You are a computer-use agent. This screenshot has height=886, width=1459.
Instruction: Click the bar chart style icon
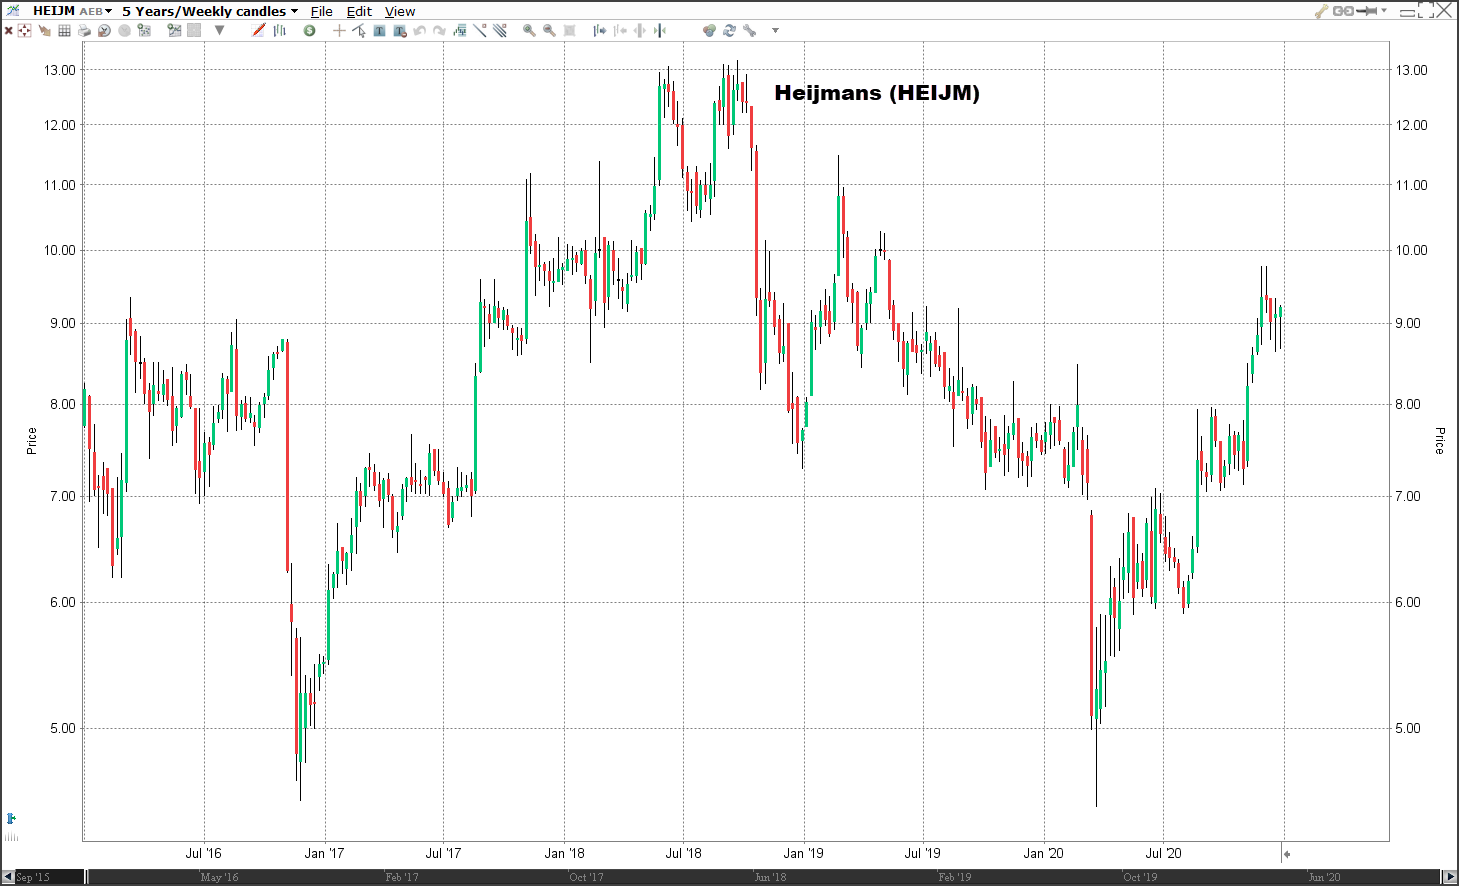click(280, 31)
